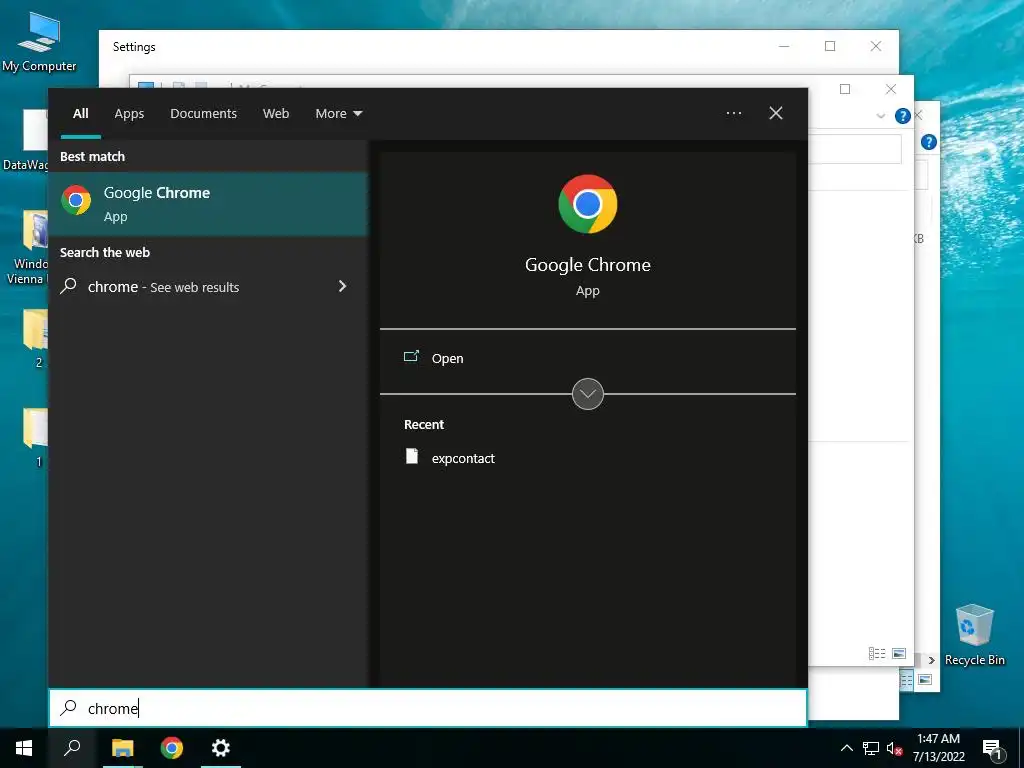Click the taskbar search magnifier icon

[72, 748]
